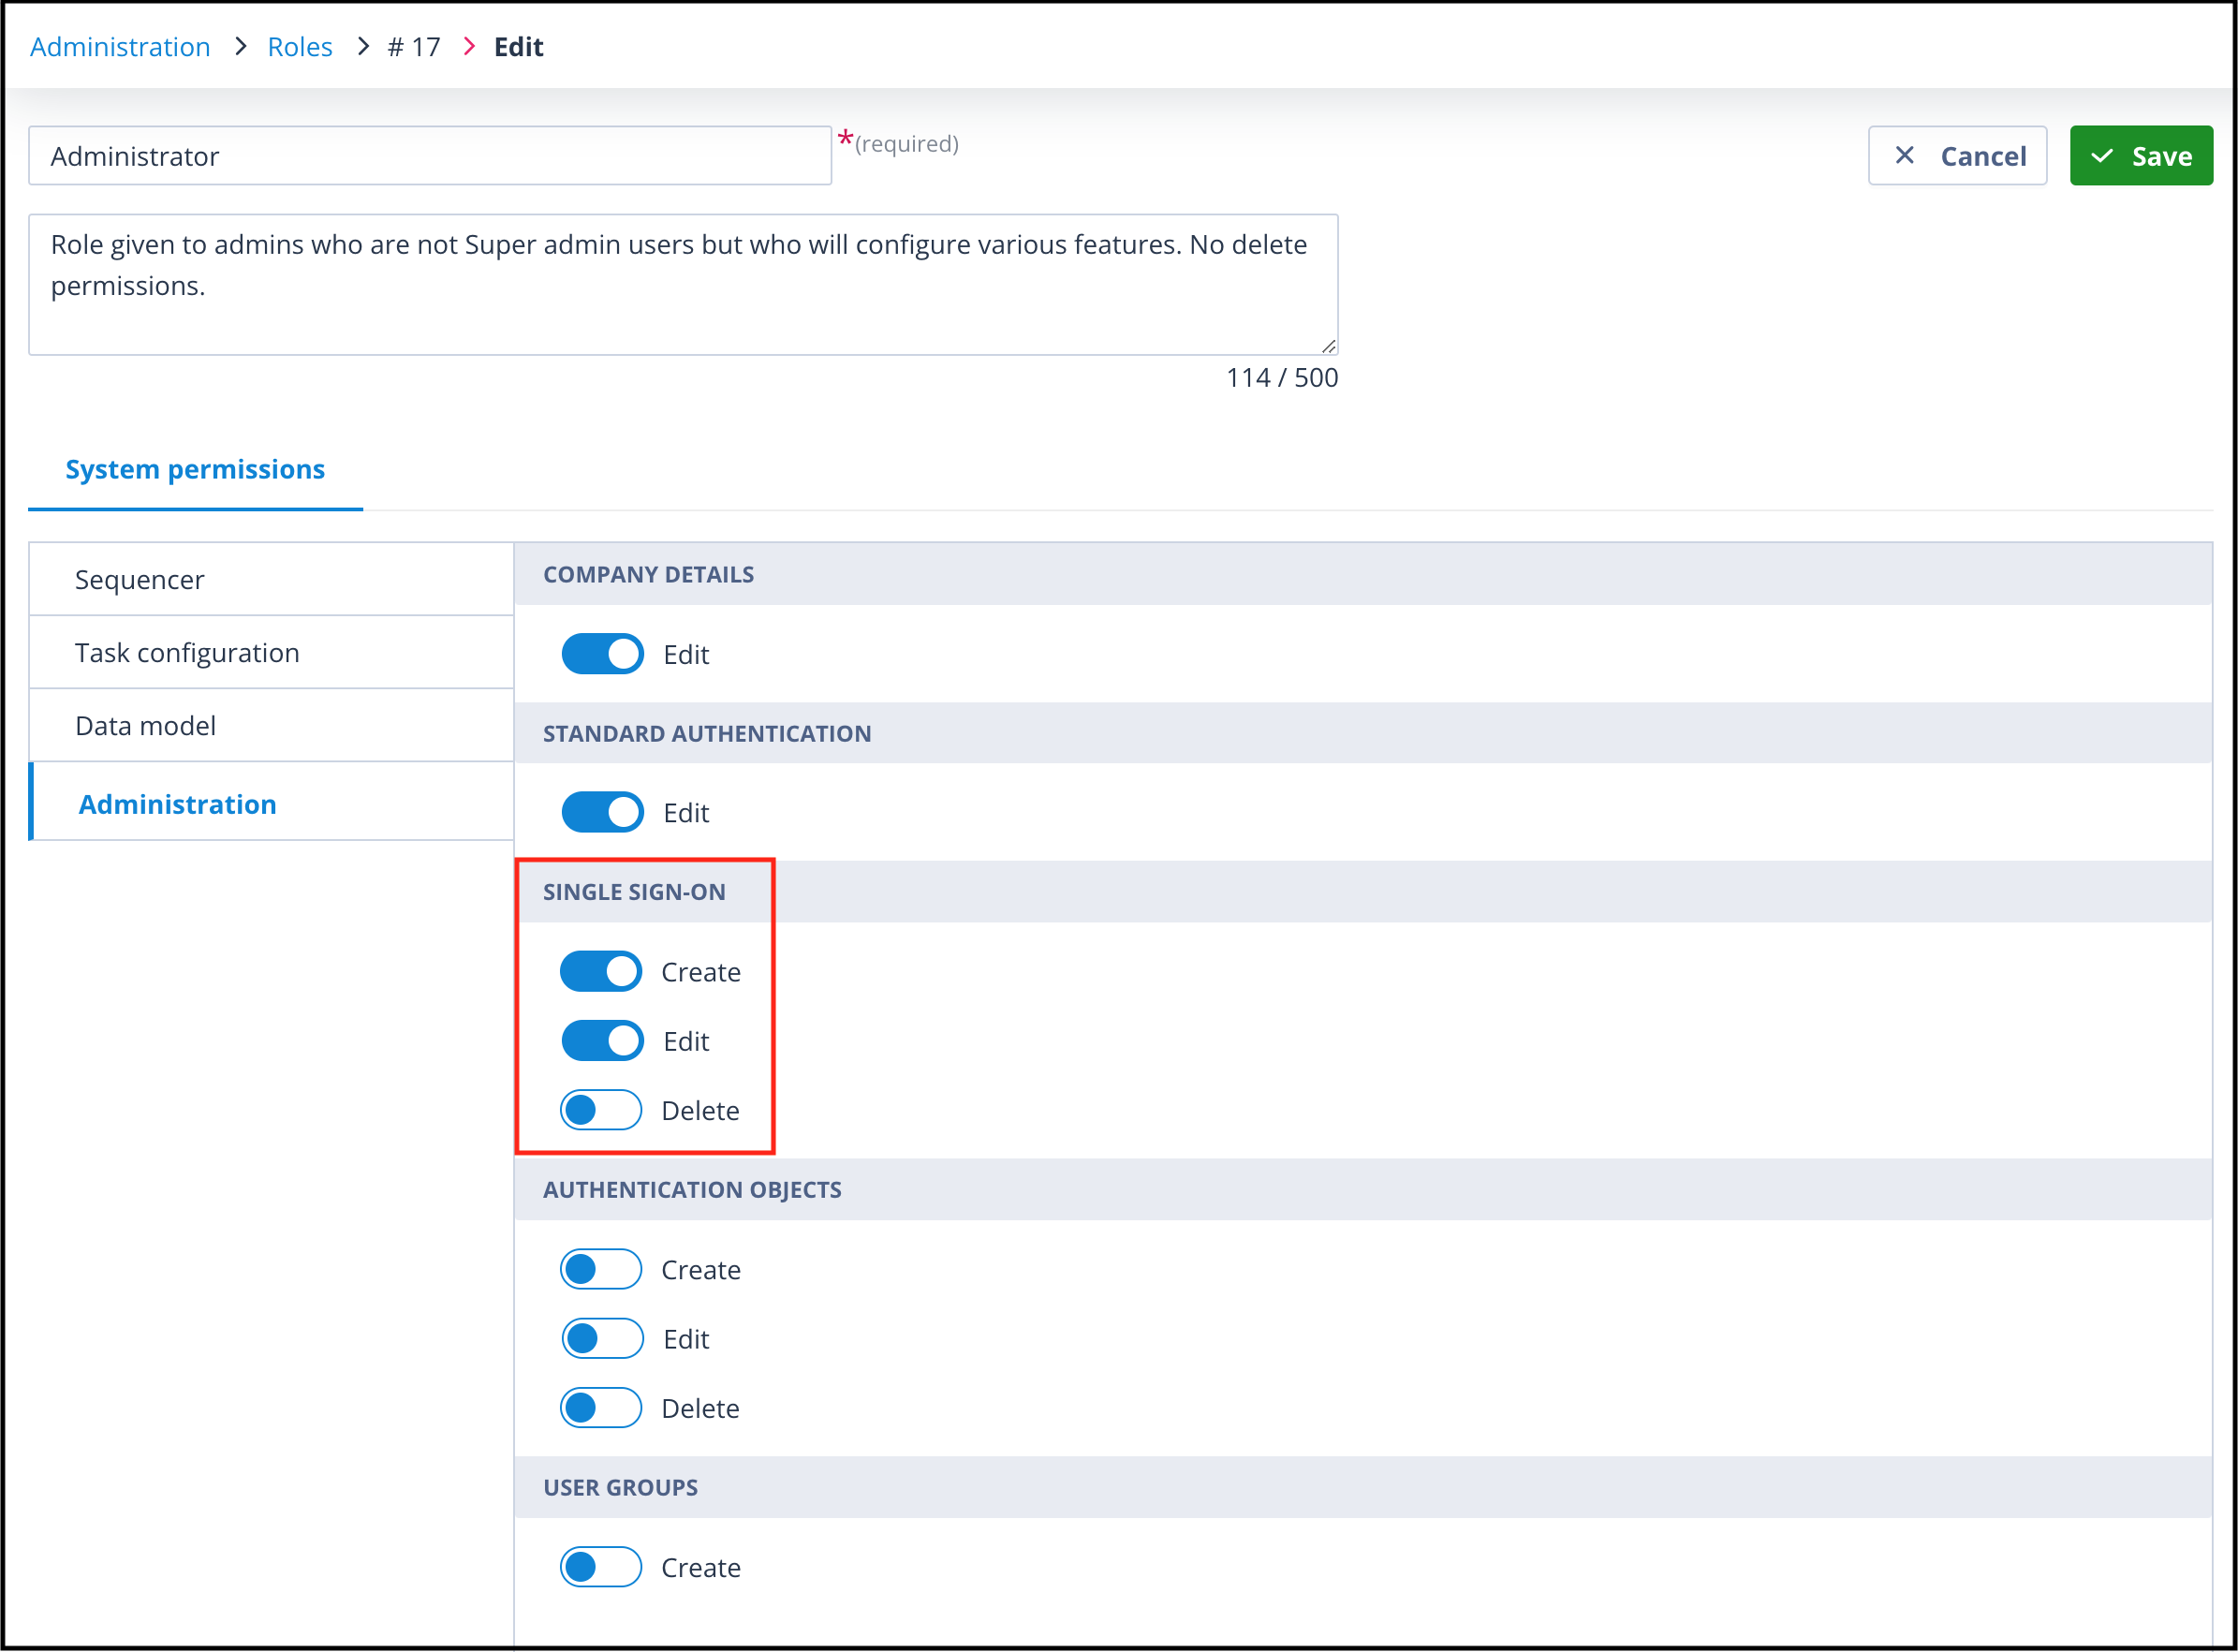Click the COMPANY DETAILS section header

[x=1362, y=574]
